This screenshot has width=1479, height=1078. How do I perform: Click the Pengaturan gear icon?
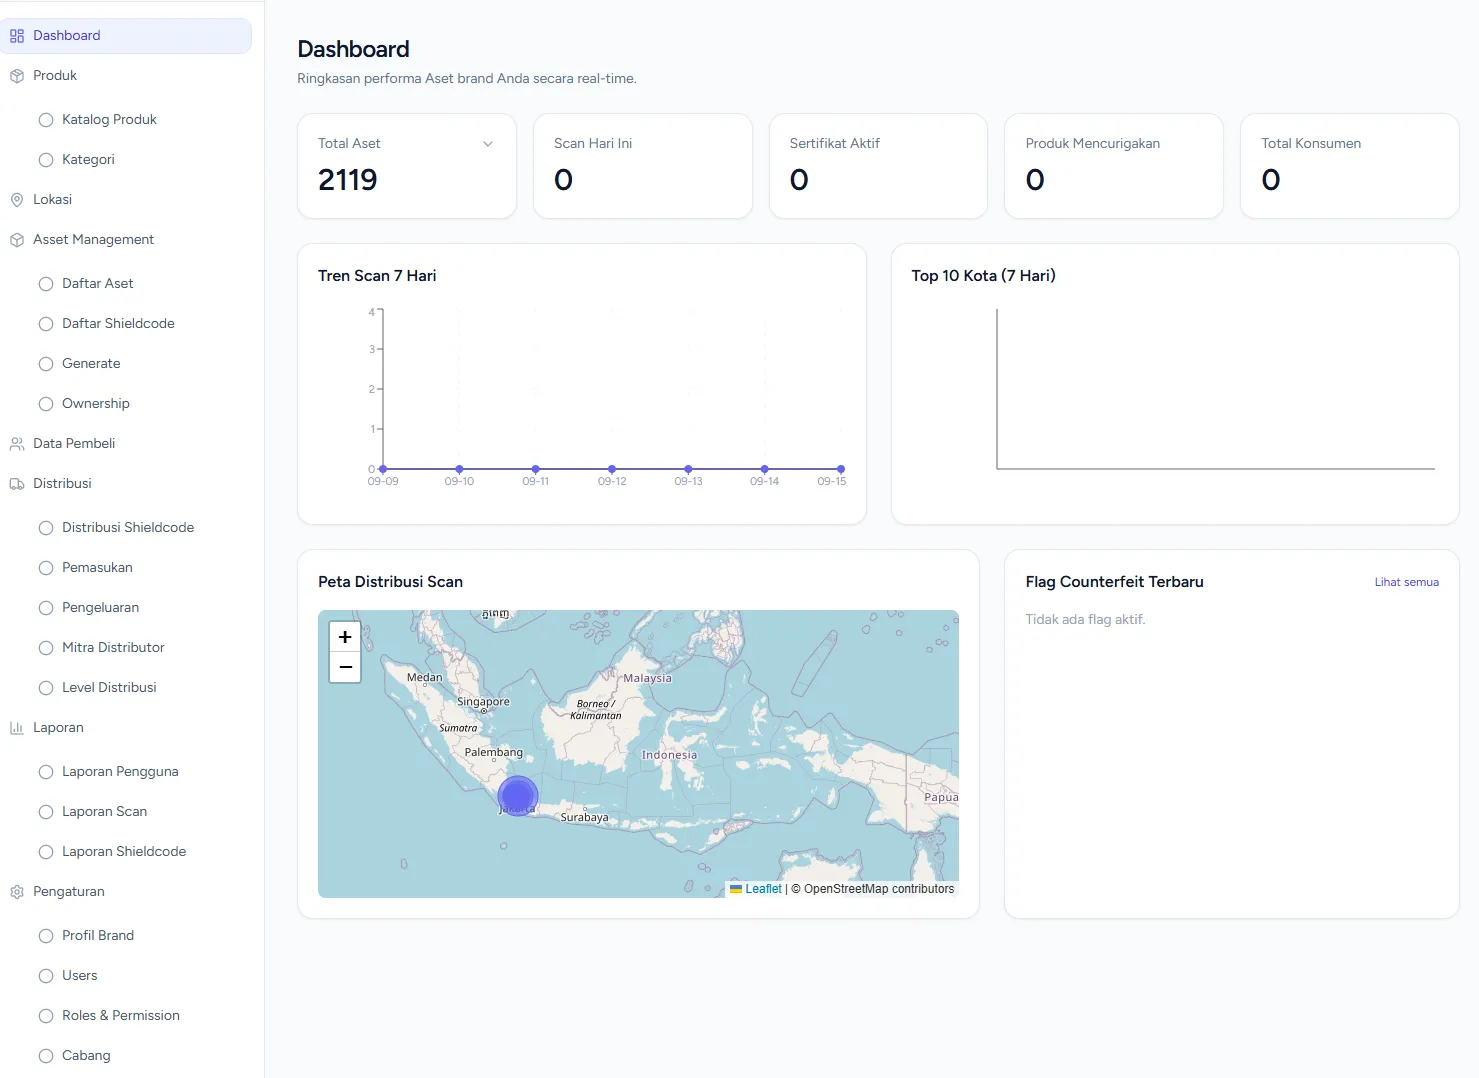[17, 892]
